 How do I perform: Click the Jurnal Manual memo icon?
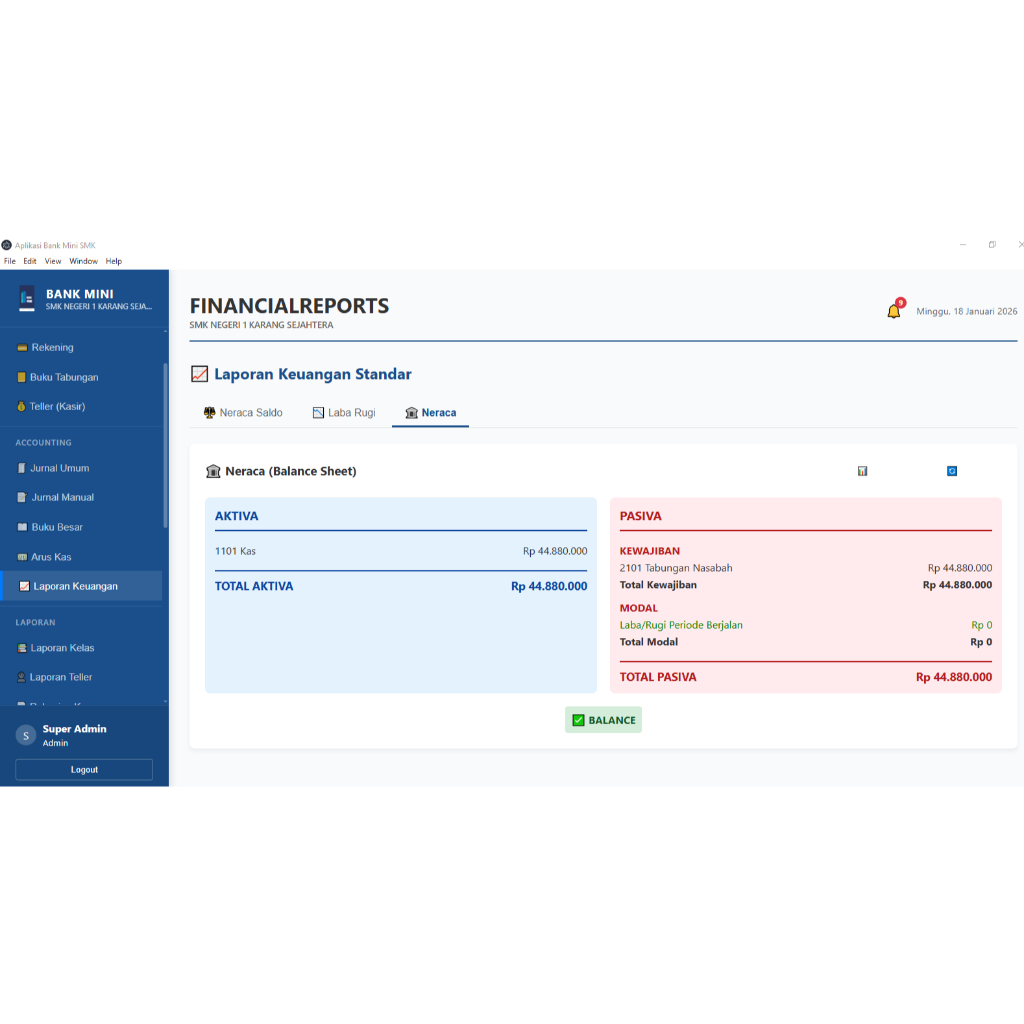point(22,497)
